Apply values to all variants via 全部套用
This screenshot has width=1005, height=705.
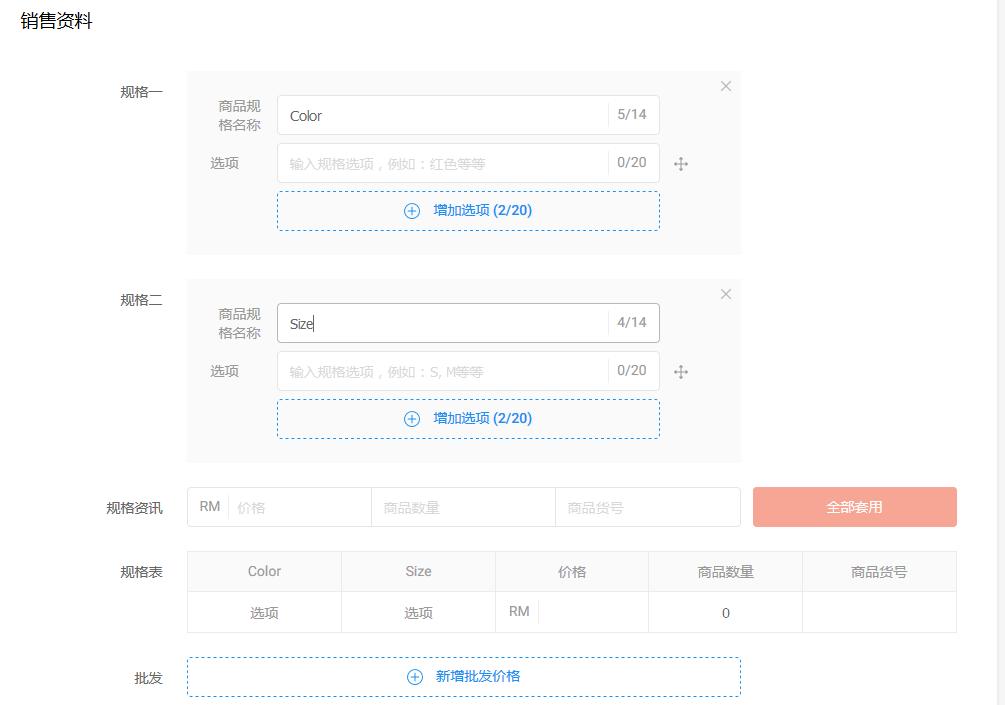point(855,507)
